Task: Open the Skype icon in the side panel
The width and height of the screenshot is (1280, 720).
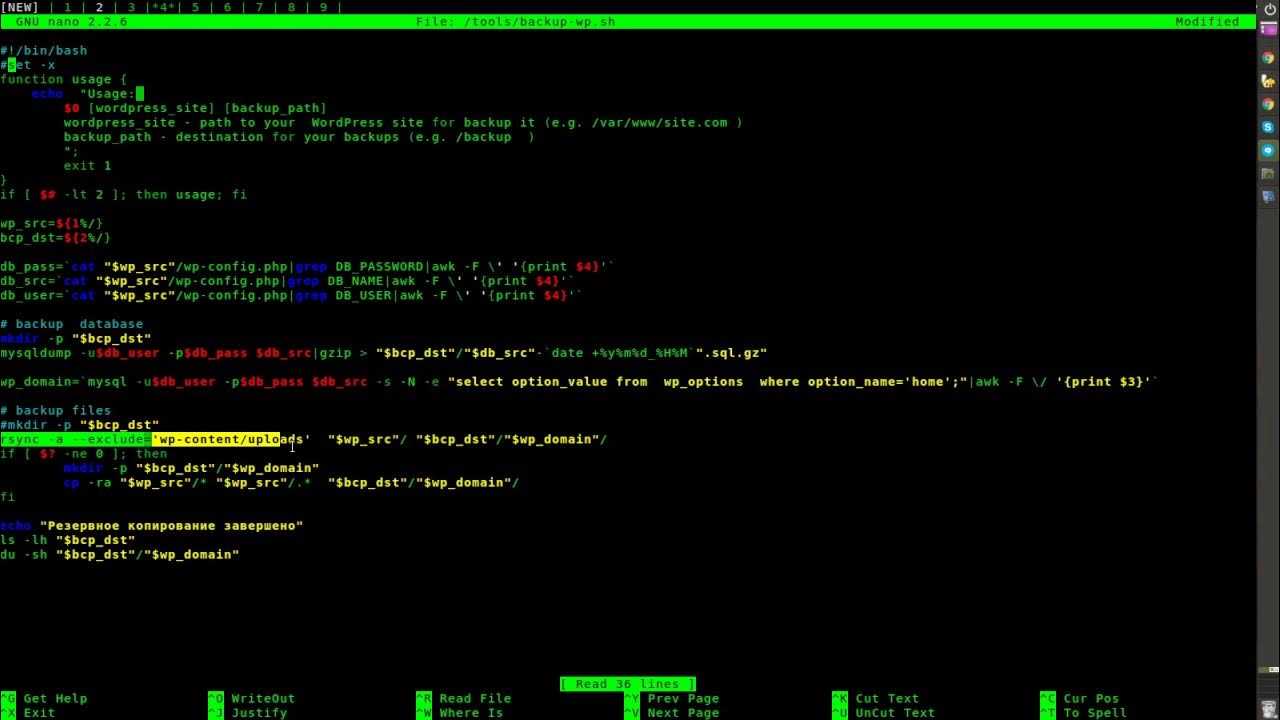Action: [1268, 127]
